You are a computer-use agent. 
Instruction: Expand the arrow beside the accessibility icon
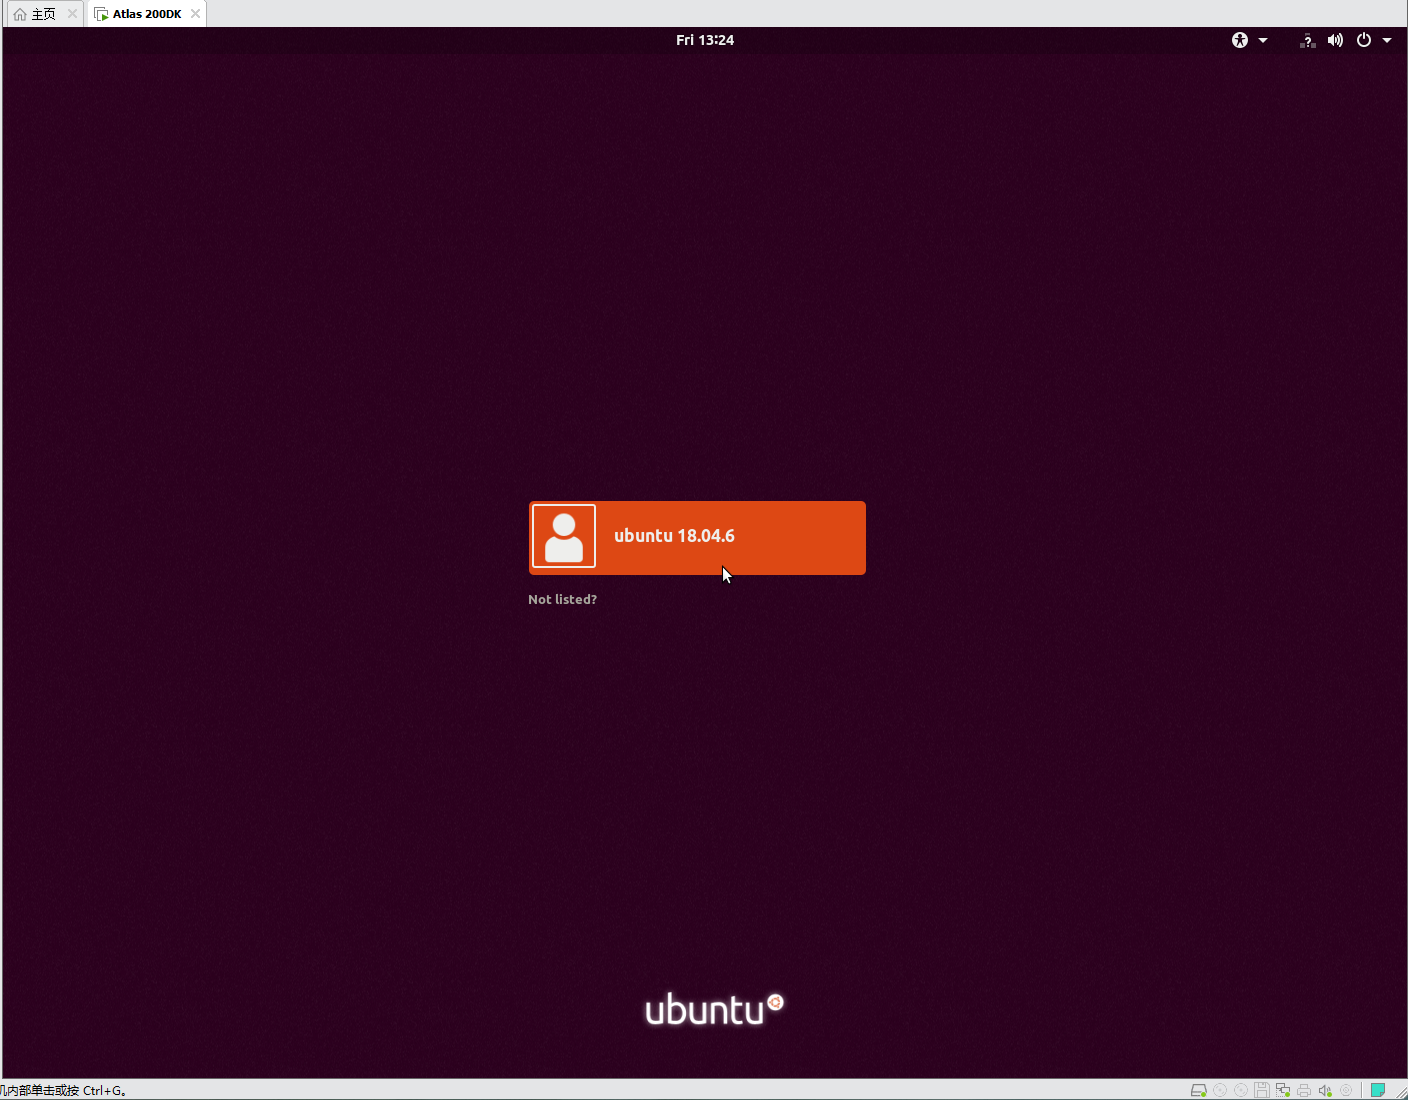click(x=1263, y=40)
